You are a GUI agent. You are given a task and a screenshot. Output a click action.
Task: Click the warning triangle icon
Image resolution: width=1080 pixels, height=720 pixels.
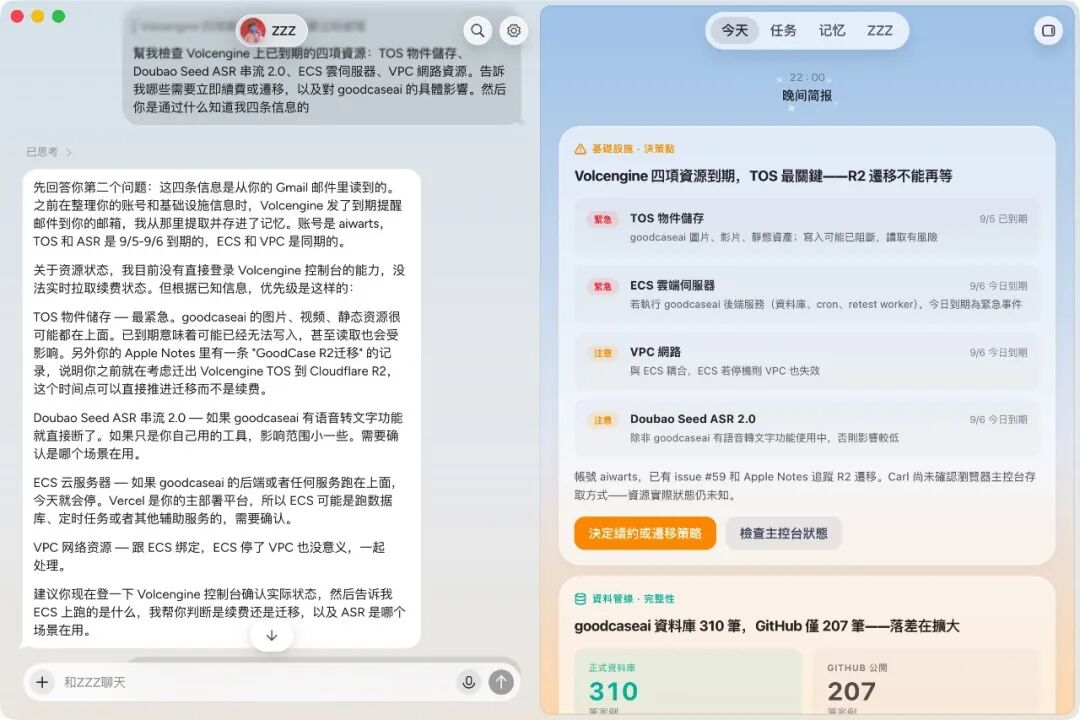click(580, 149)
